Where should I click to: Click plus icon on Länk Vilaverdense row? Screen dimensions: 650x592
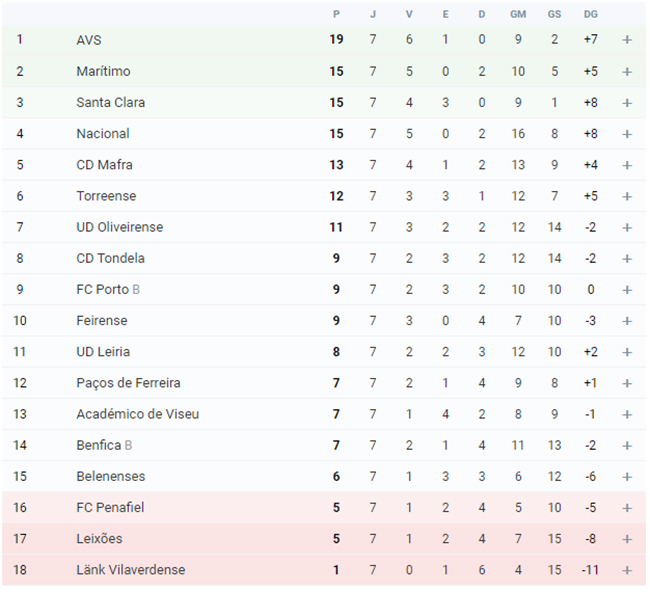click(627, 570)
